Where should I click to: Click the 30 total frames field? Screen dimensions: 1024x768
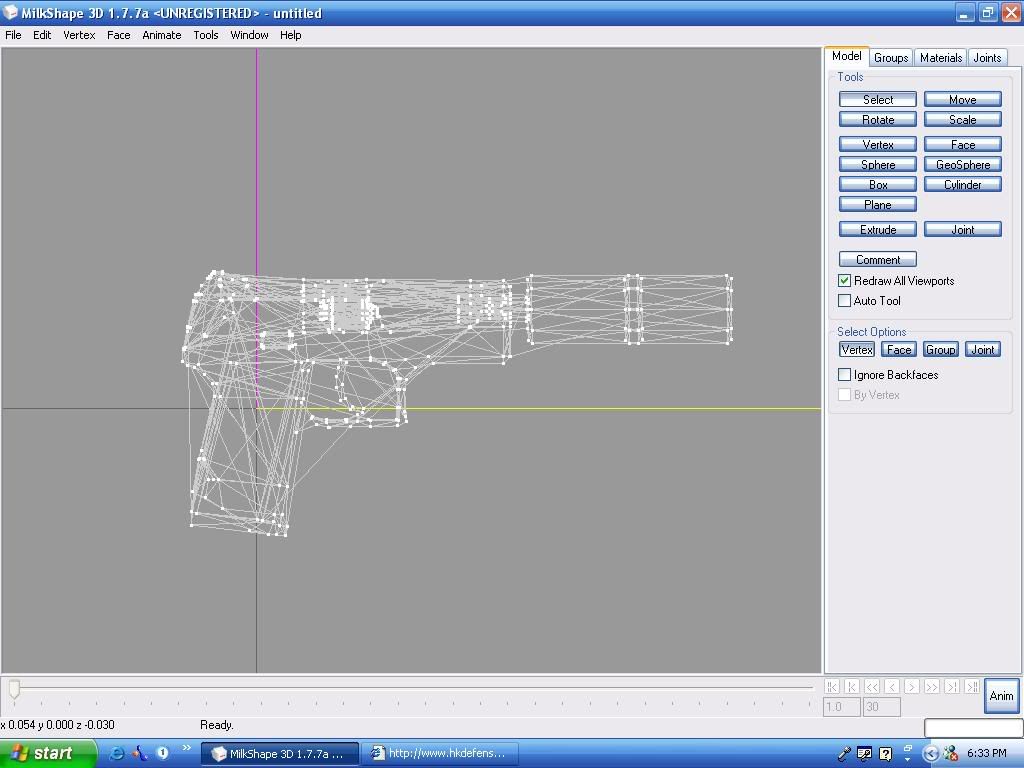tap(882, 707)
